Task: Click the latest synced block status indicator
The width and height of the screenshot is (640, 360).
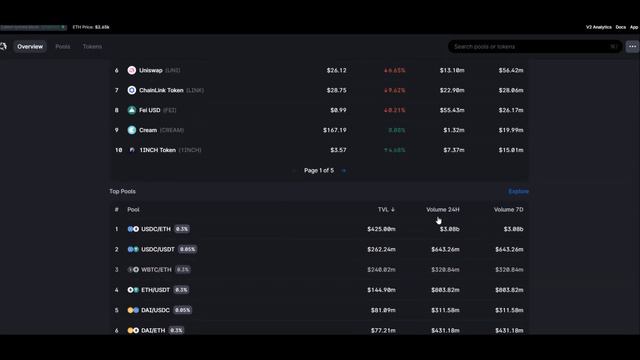Action: [33, 27]
